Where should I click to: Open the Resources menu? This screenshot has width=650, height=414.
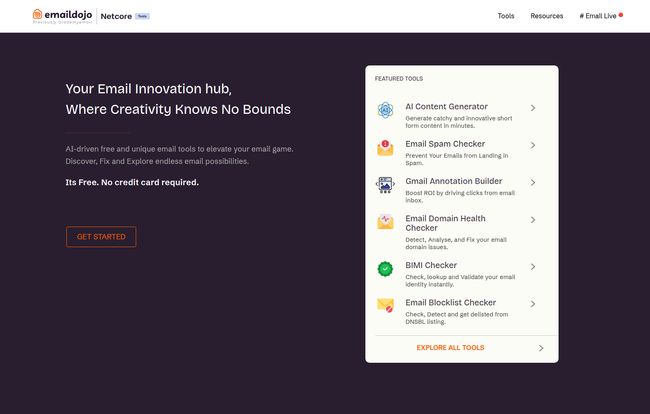click(x=546, y=16)
